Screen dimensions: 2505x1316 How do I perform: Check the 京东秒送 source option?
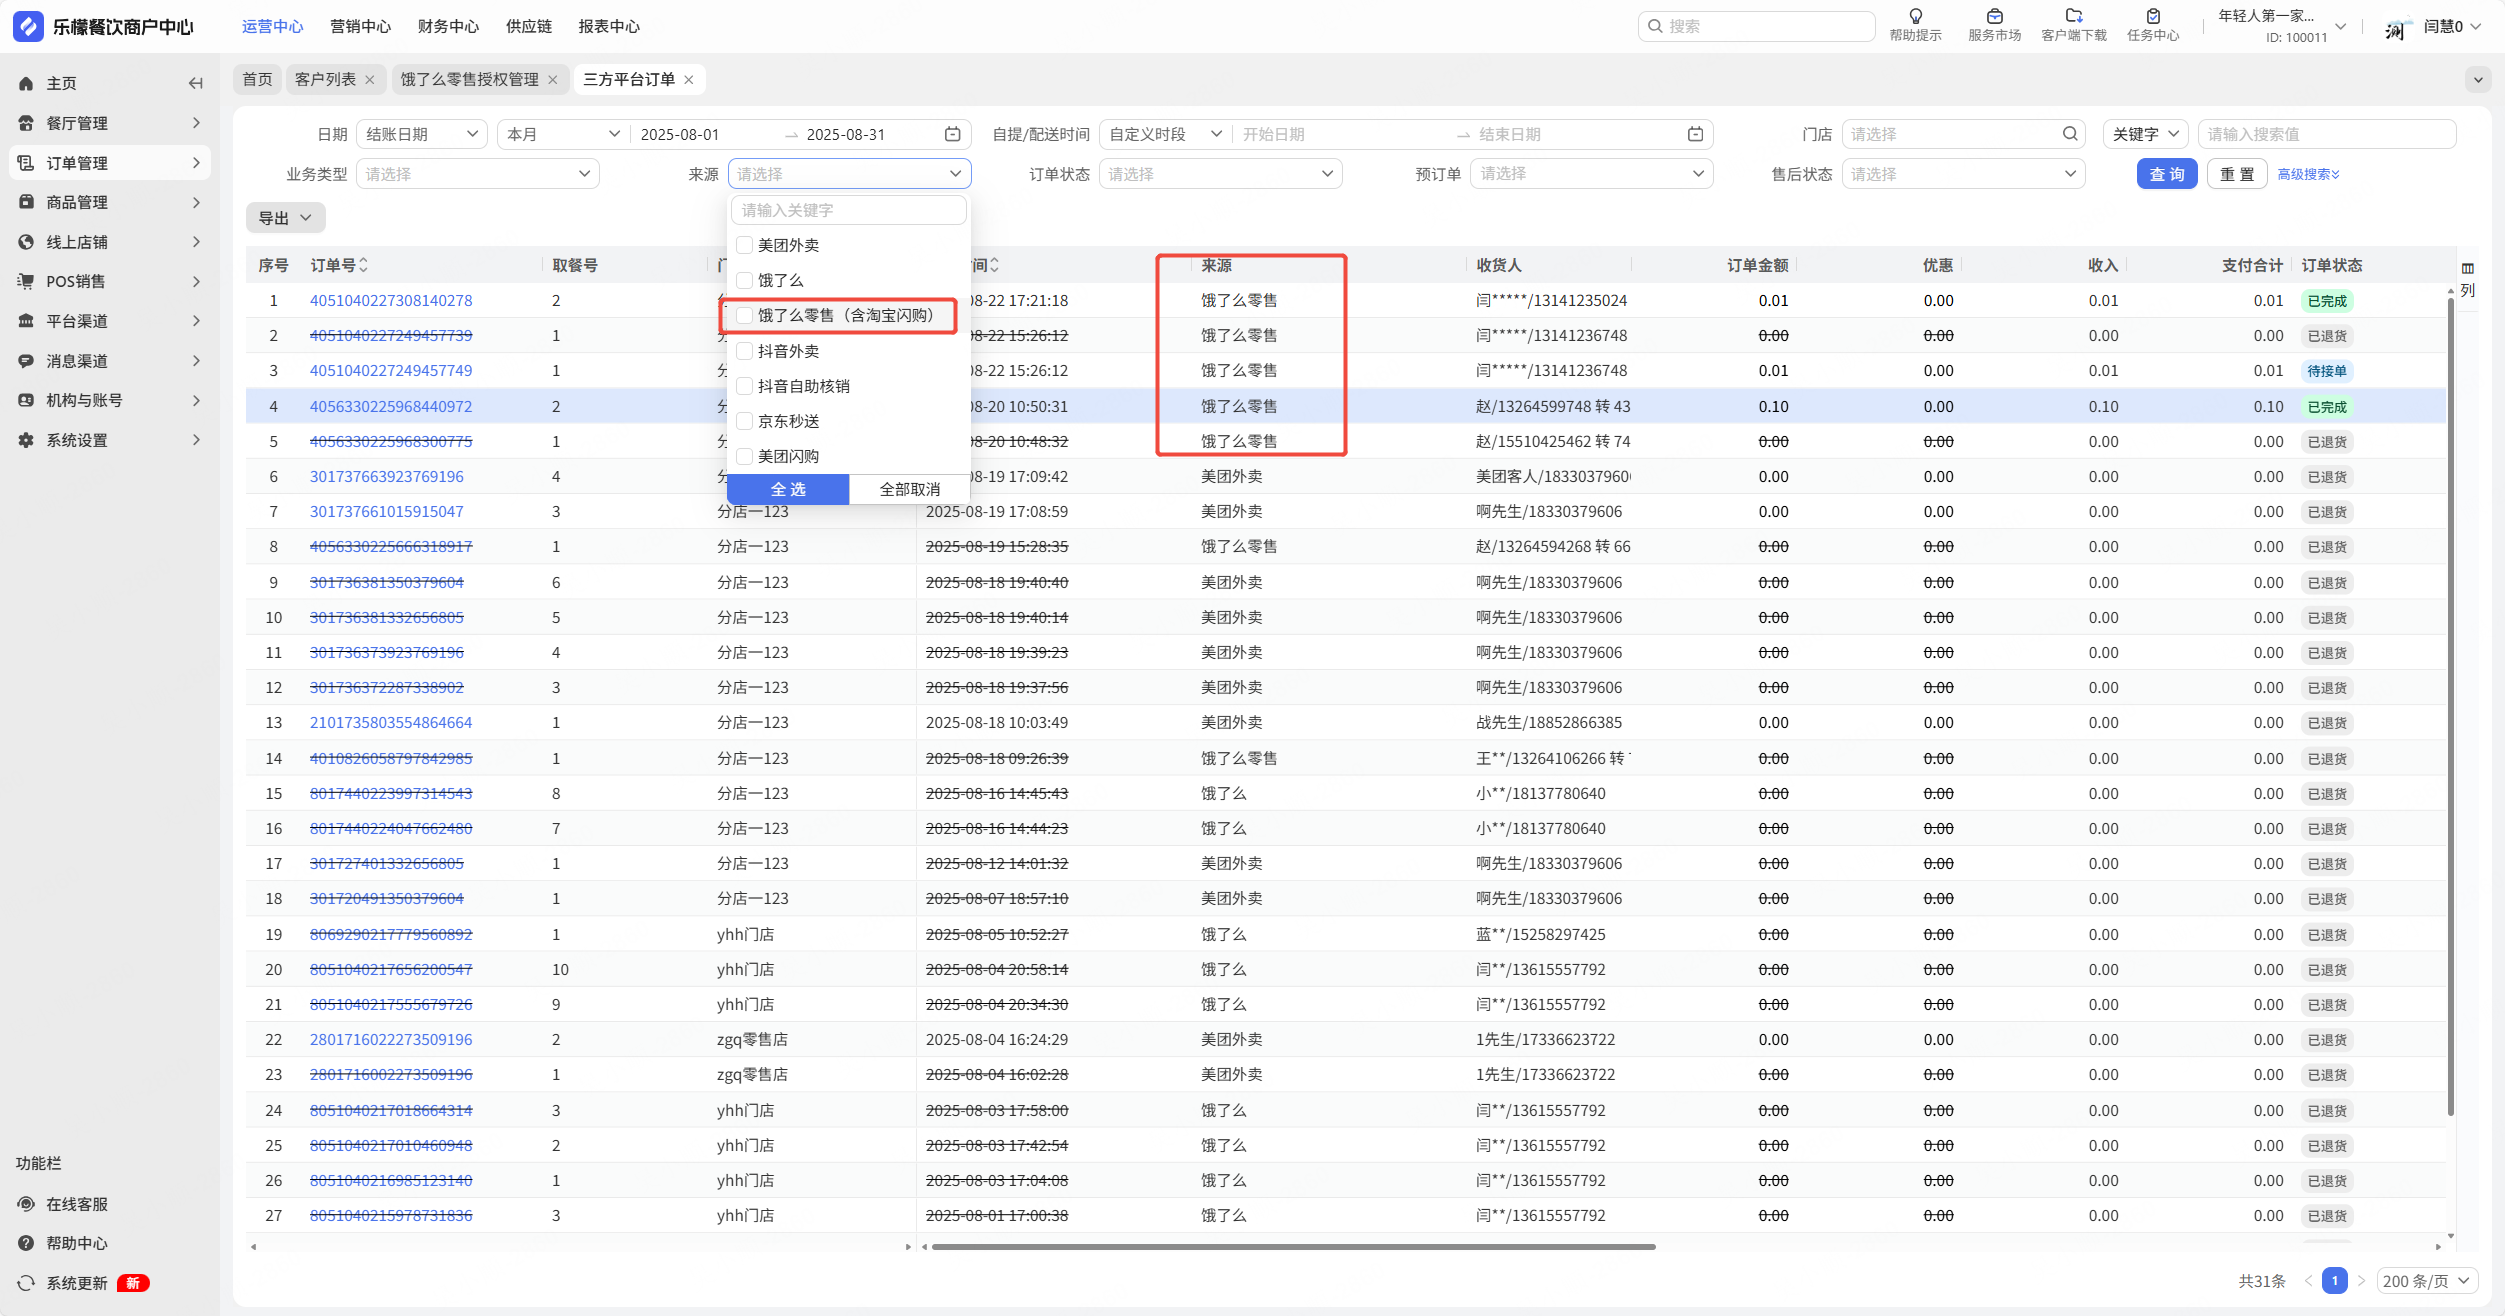click(744, 421)
